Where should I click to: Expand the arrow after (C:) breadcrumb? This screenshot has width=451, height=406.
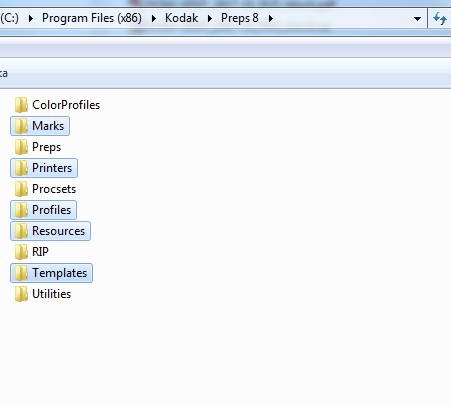31,18
